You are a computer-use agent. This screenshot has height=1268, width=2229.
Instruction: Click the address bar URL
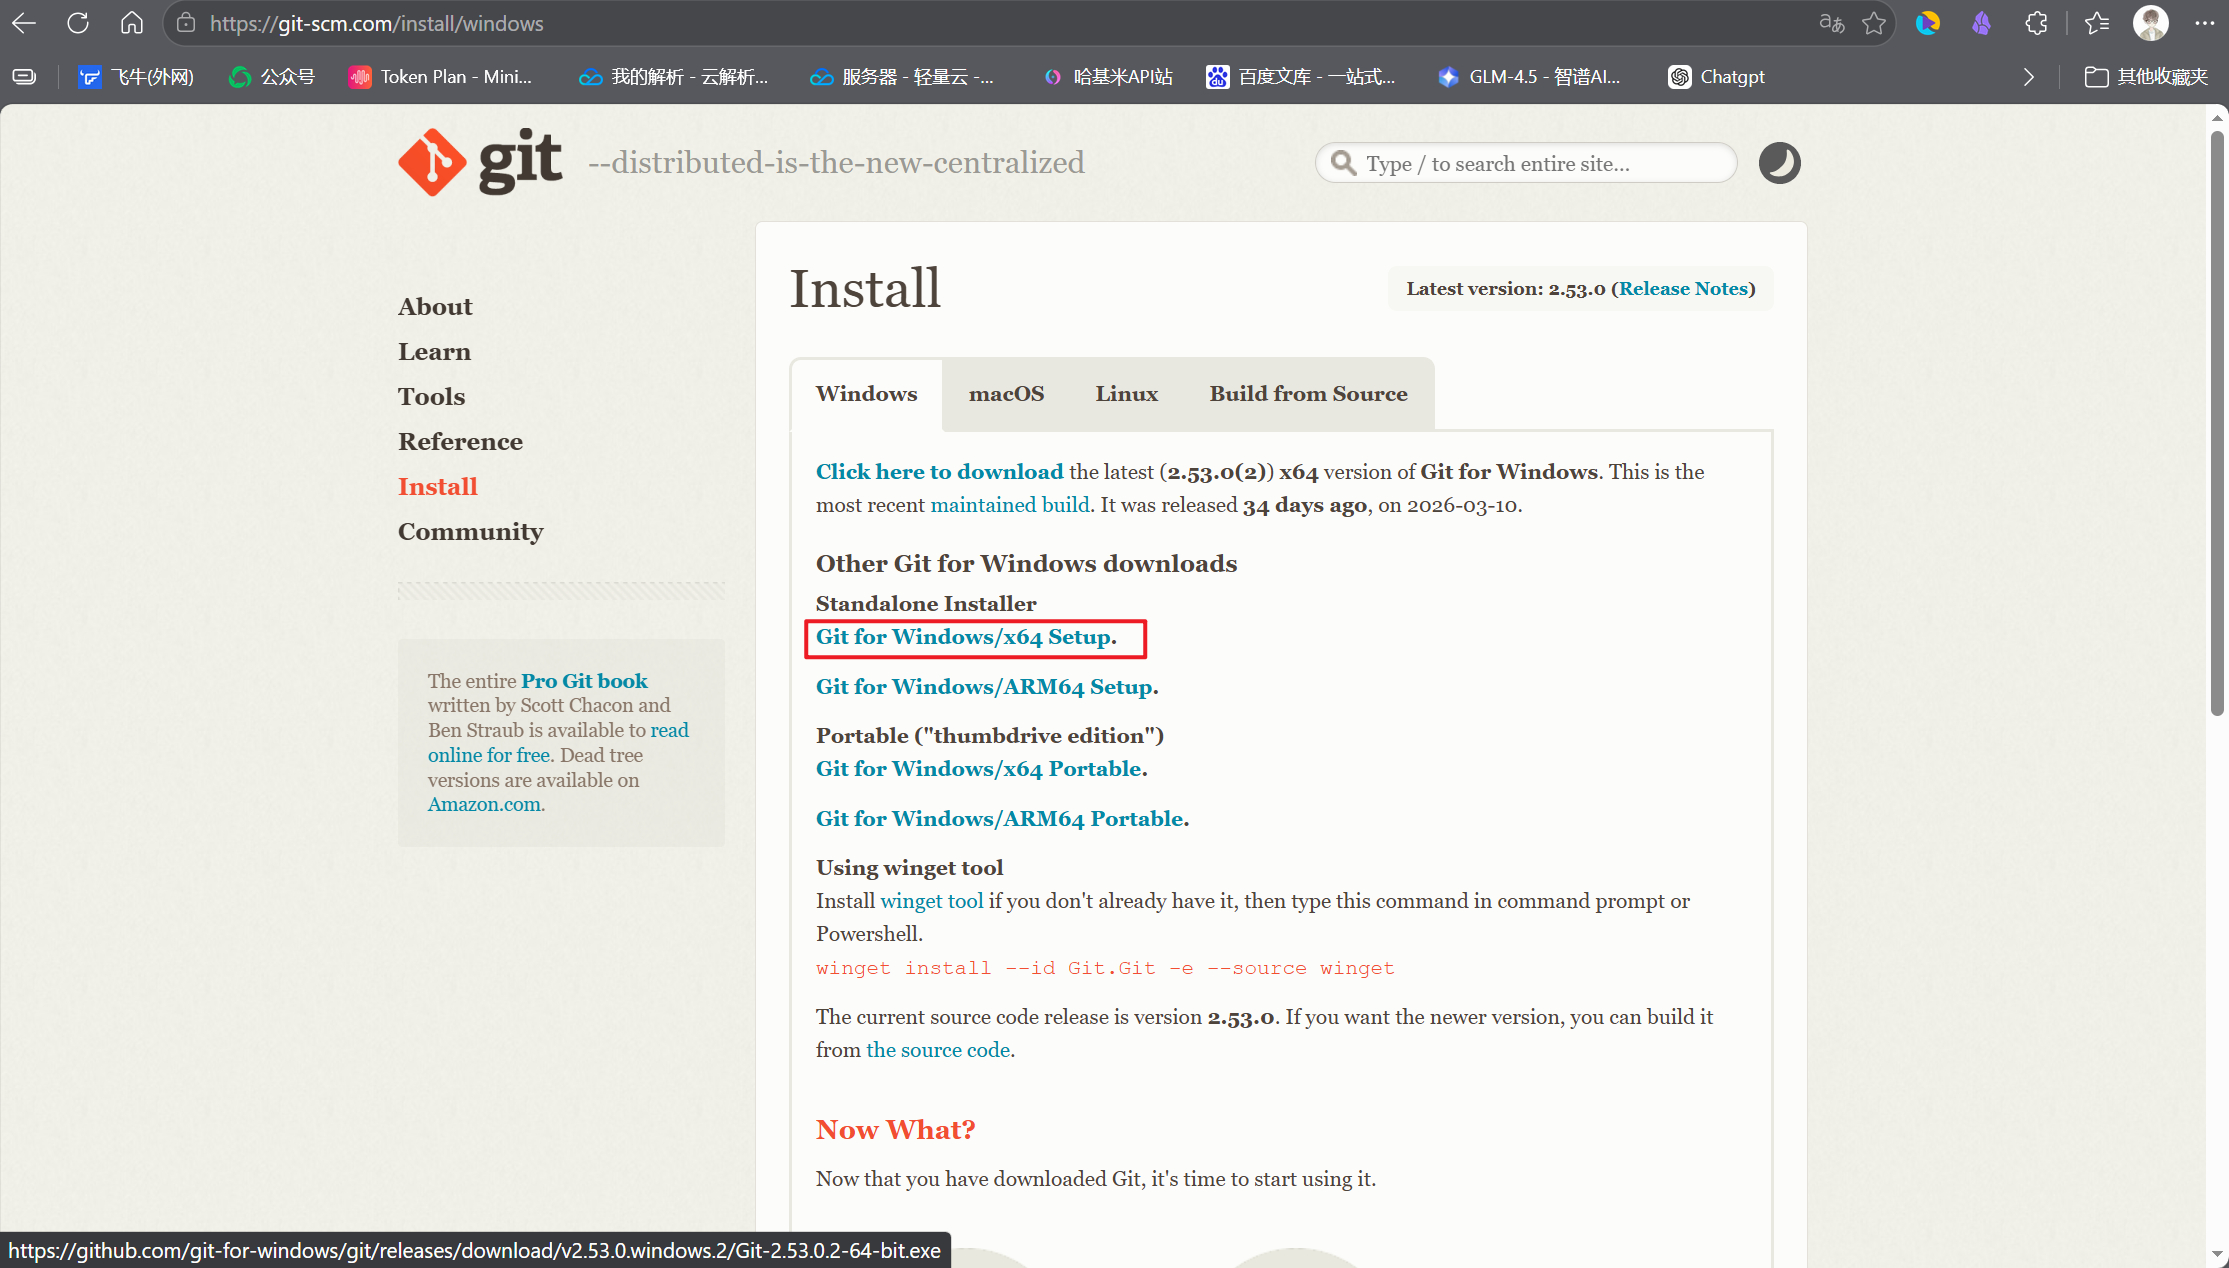(377, 23)
